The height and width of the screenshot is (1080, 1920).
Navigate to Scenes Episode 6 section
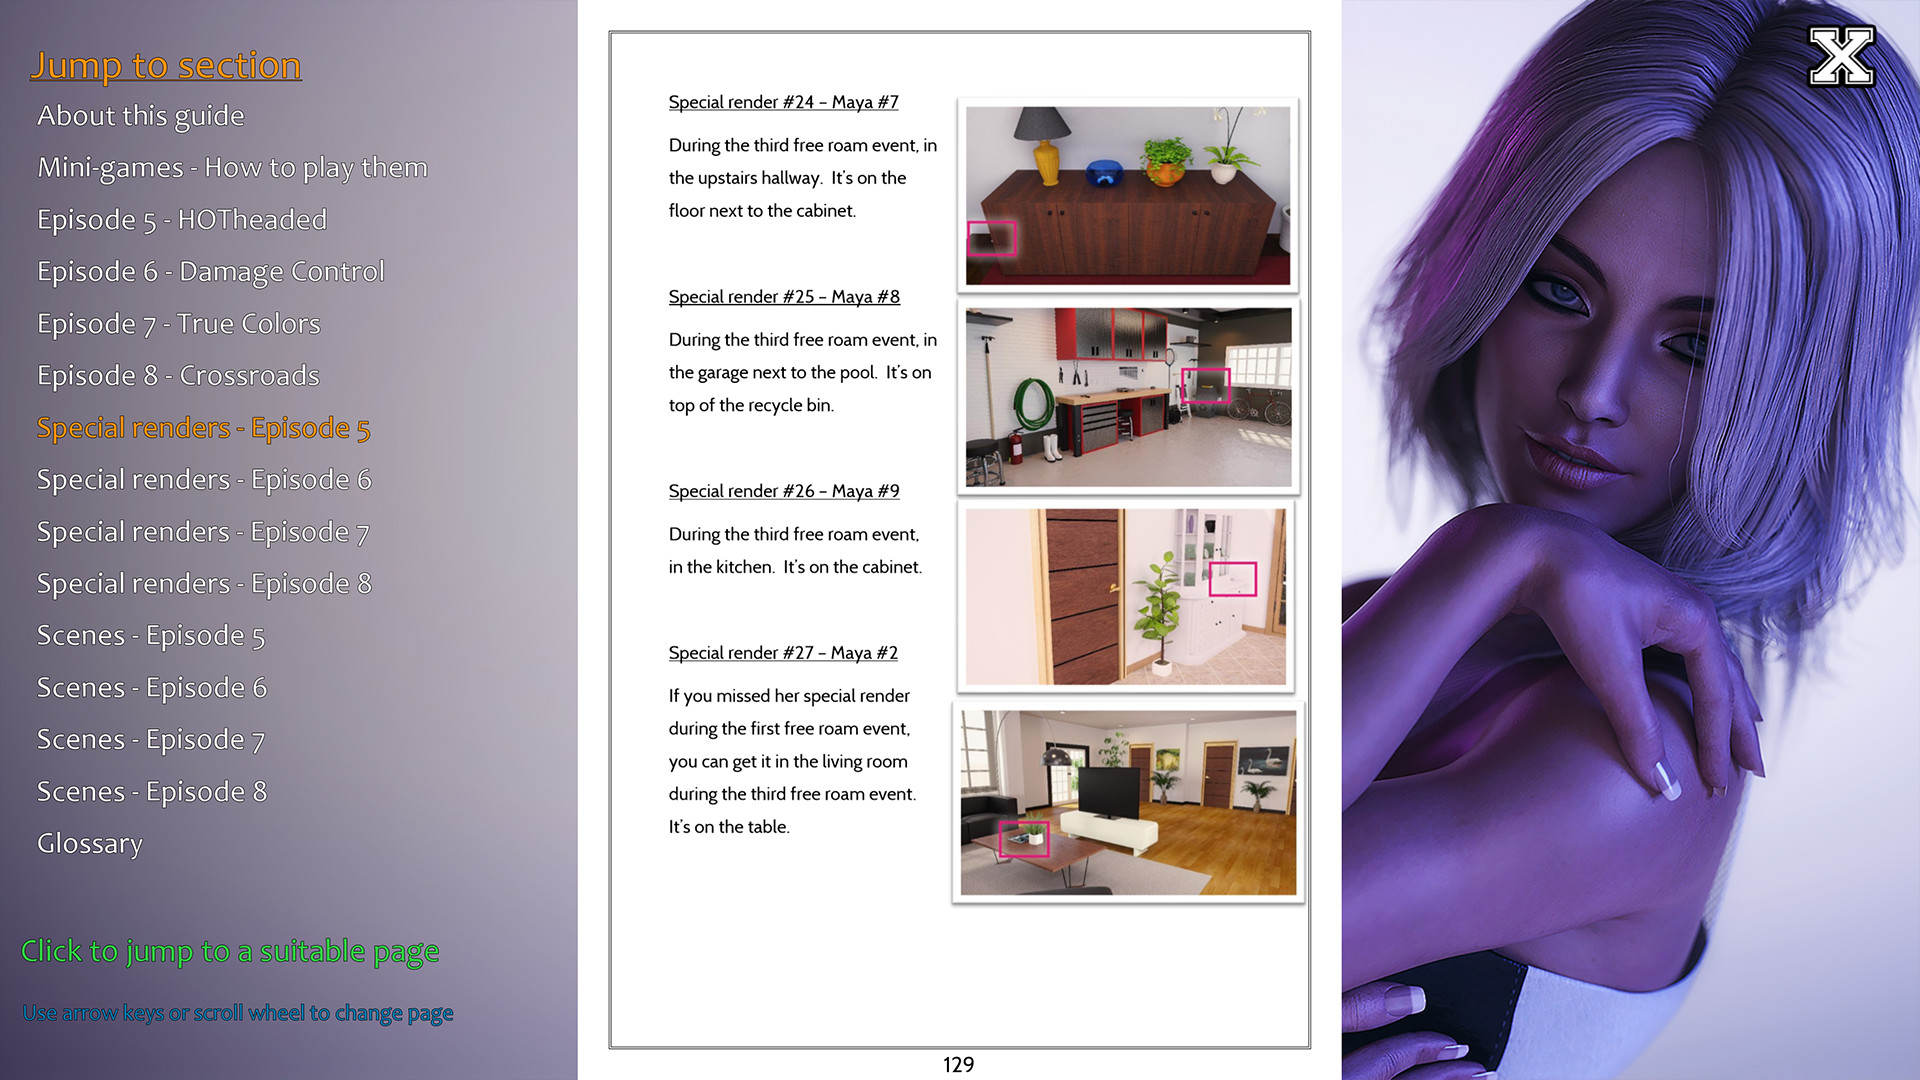(x=152, y=687)
